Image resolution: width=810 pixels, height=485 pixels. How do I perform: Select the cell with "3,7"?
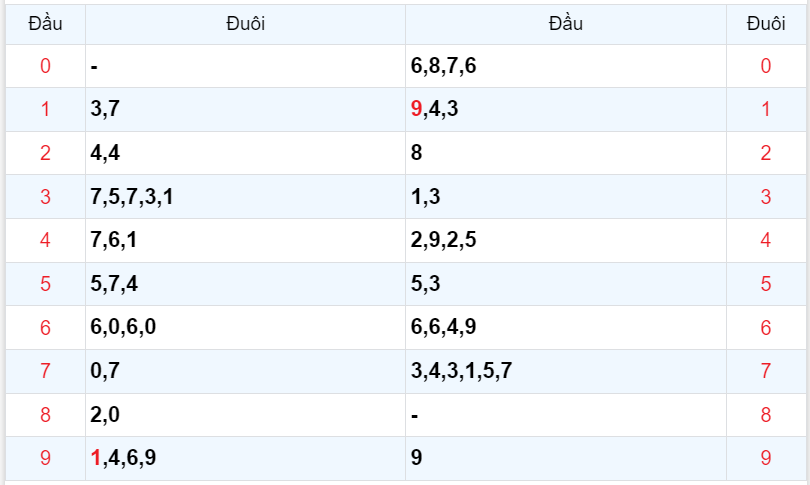pos(105,110)
